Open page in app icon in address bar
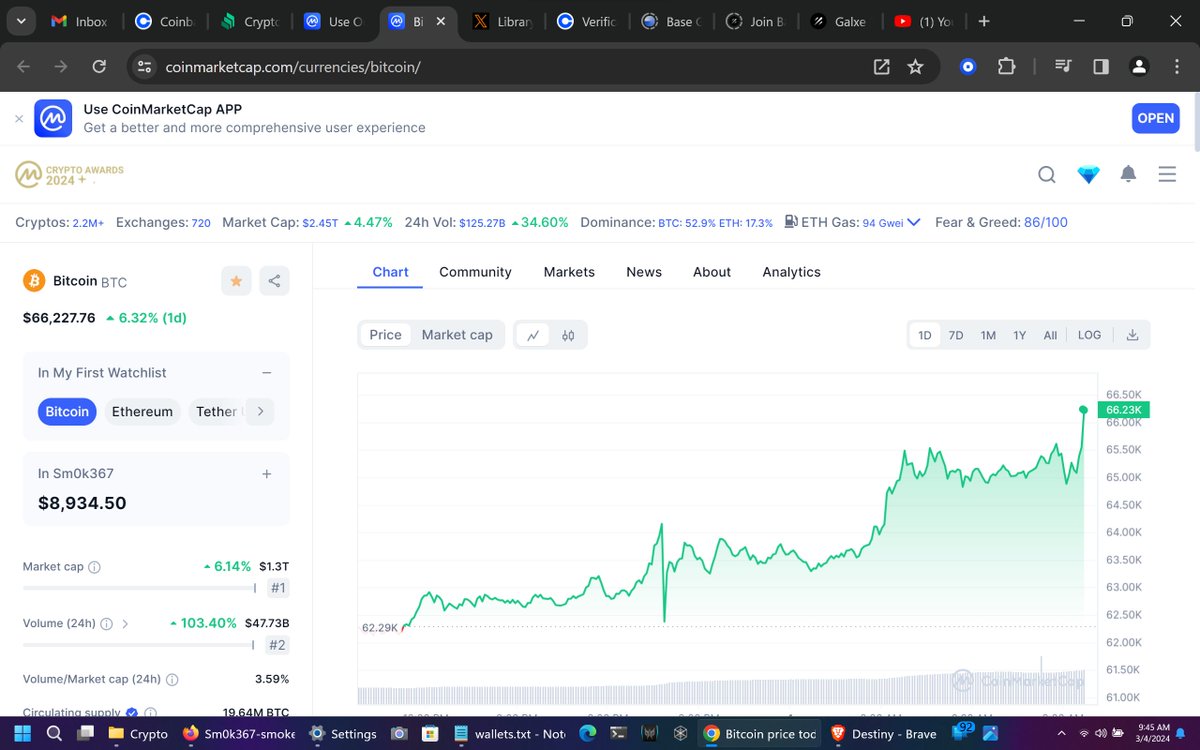Screen dimensions: 1200x750 tap(882, 67)
